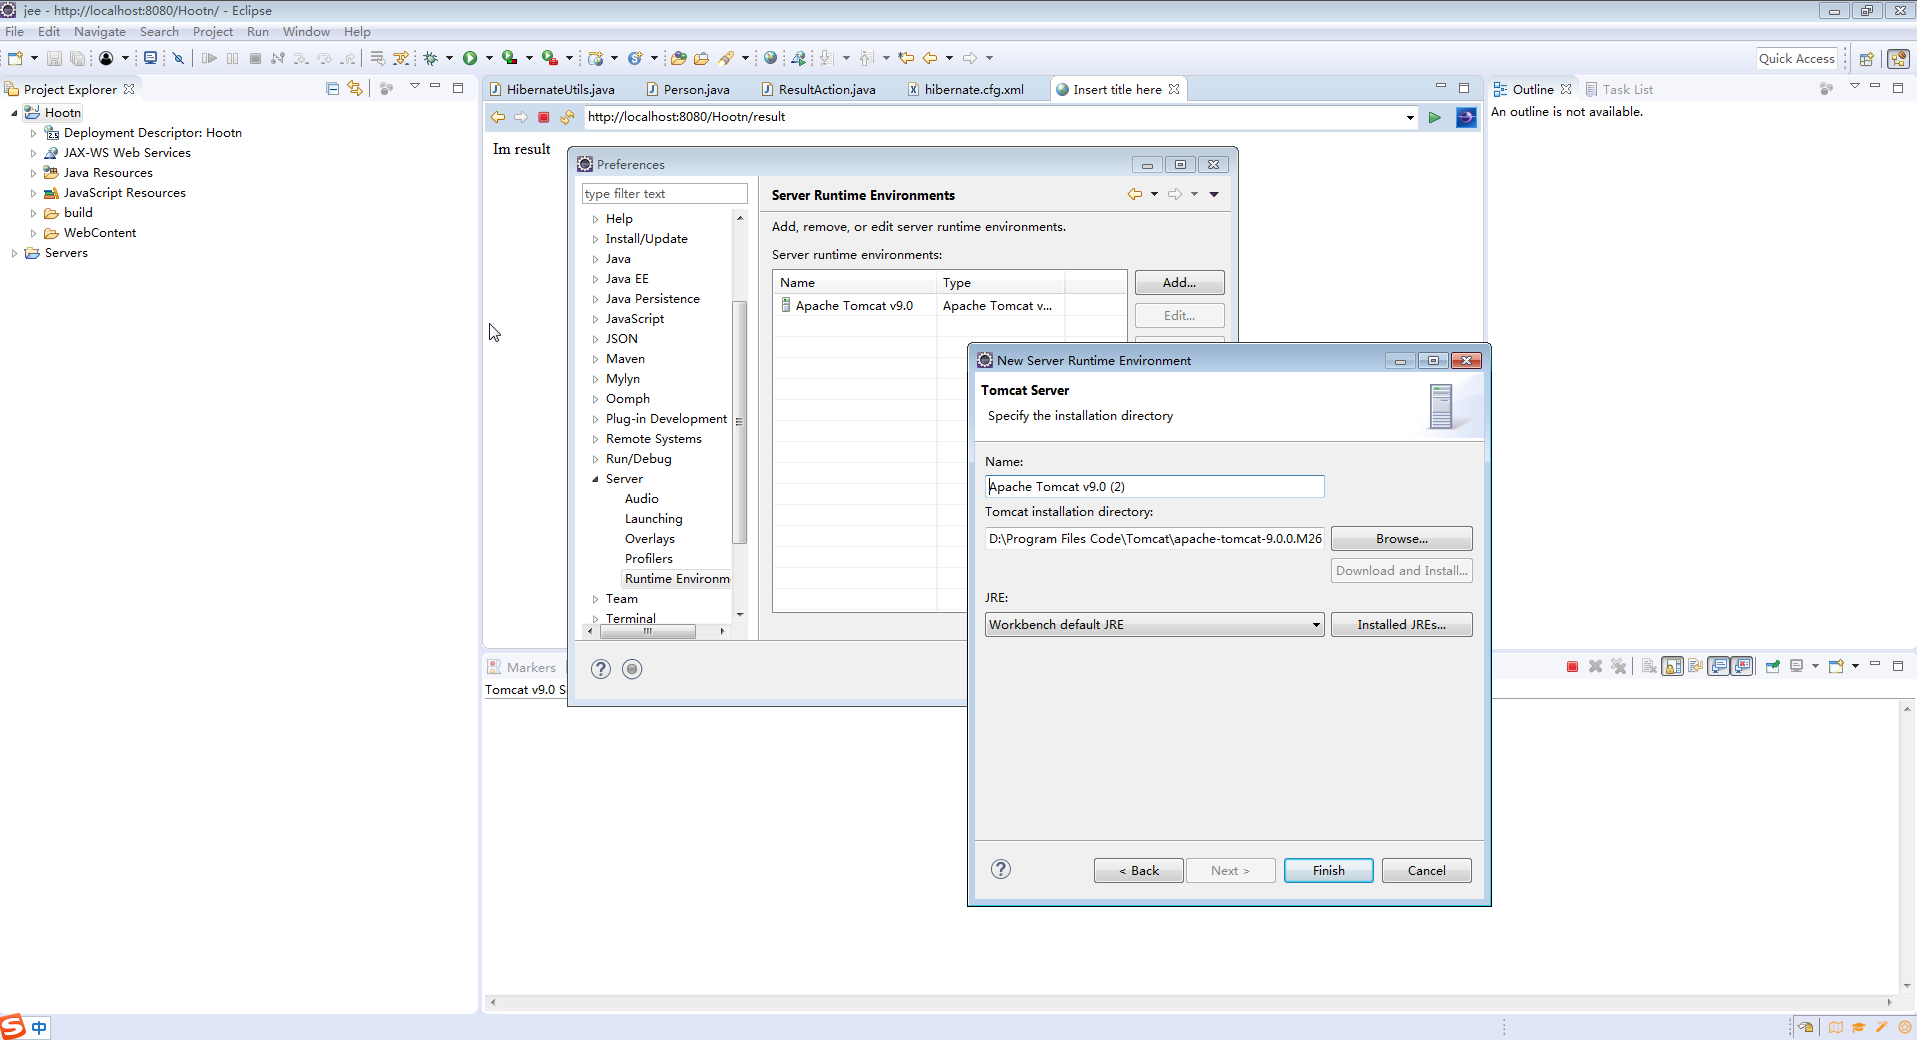Click the red Terminate button in Console
The image size is (1917, 1040).
[1572, 666]
